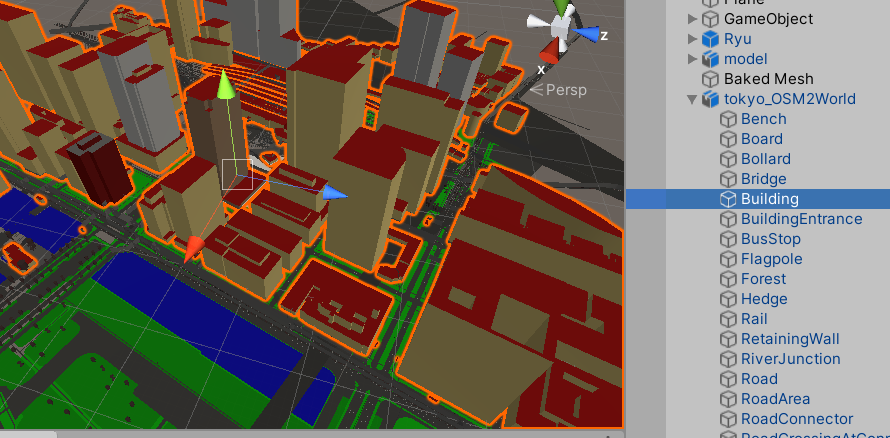Click the Building cube icon
The image size is (890, 438).
click(x=728, y=199)
